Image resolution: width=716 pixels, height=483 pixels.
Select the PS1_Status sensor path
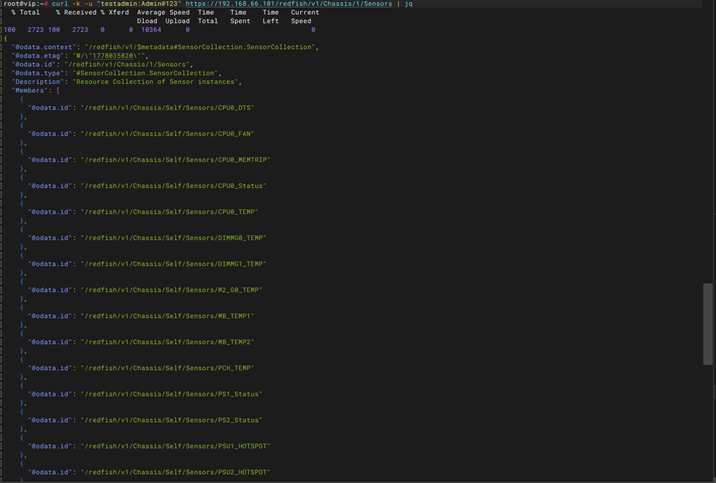pos(171,394)
